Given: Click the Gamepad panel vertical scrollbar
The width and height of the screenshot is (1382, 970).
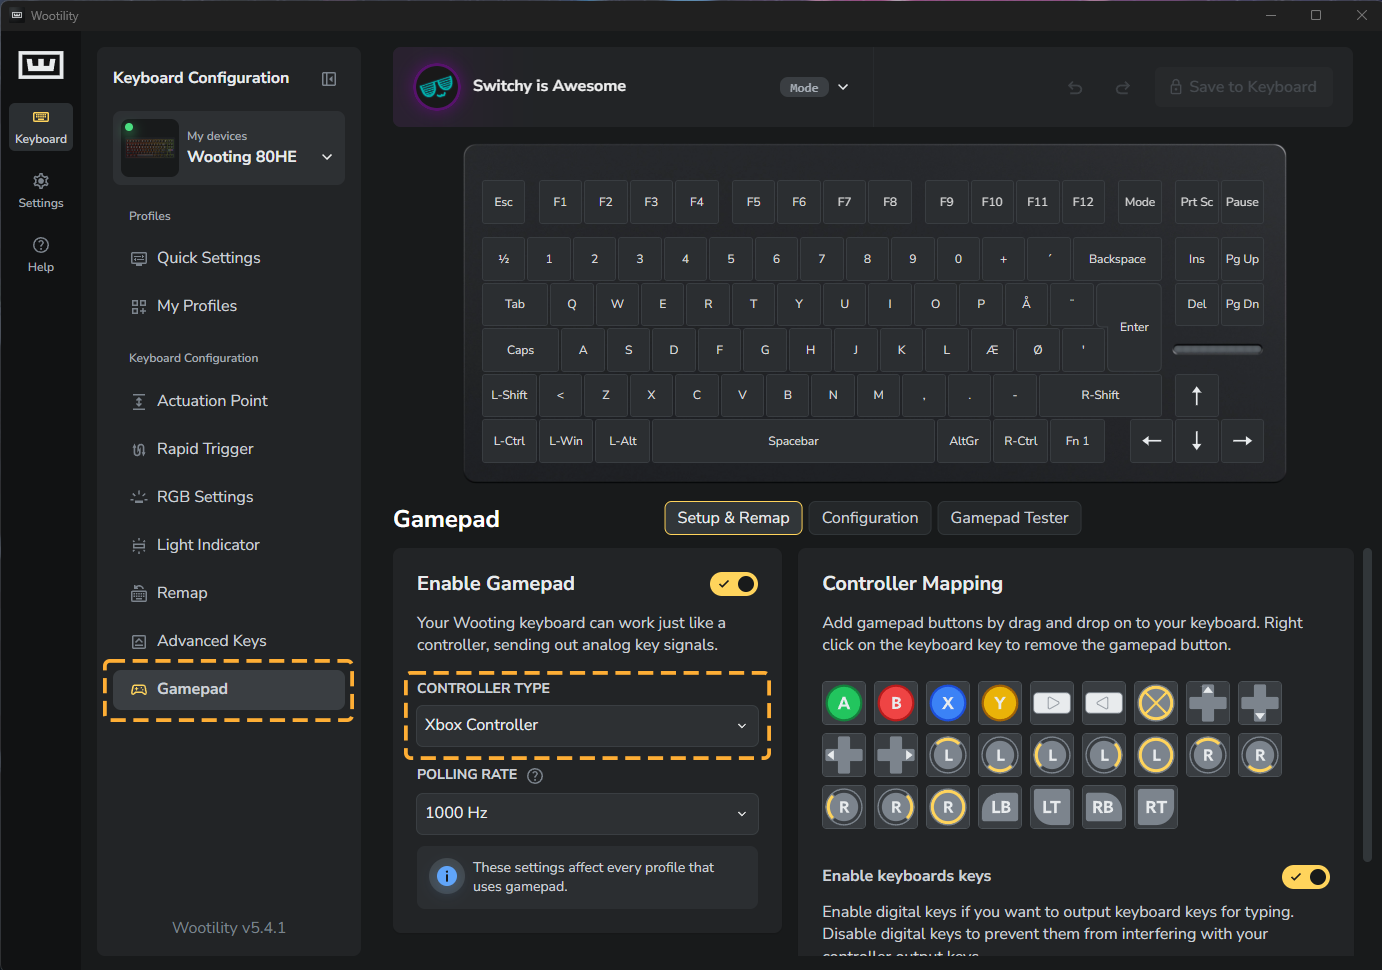Looking at the screenshot, I should pos(1367,704).
